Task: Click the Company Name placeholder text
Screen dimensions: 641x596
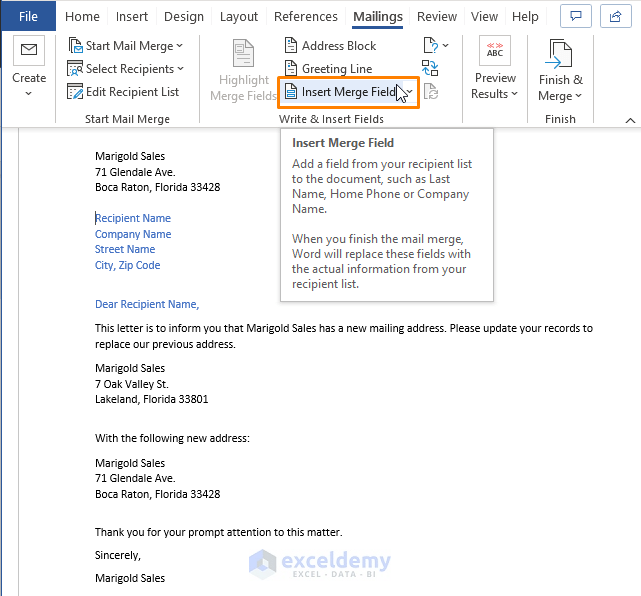Action: coord(133,234)
